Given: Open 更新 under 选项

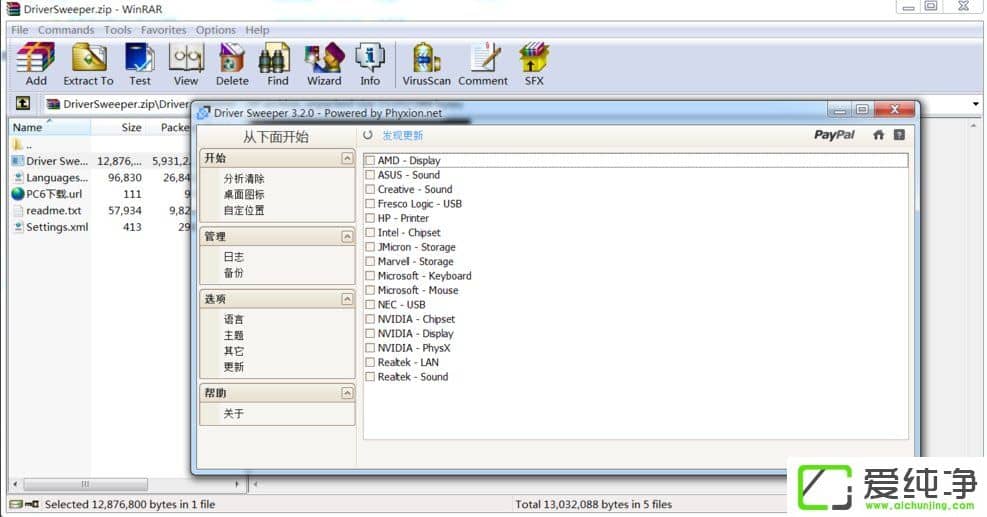Looking at the screenshot, I should click(234, 366).
